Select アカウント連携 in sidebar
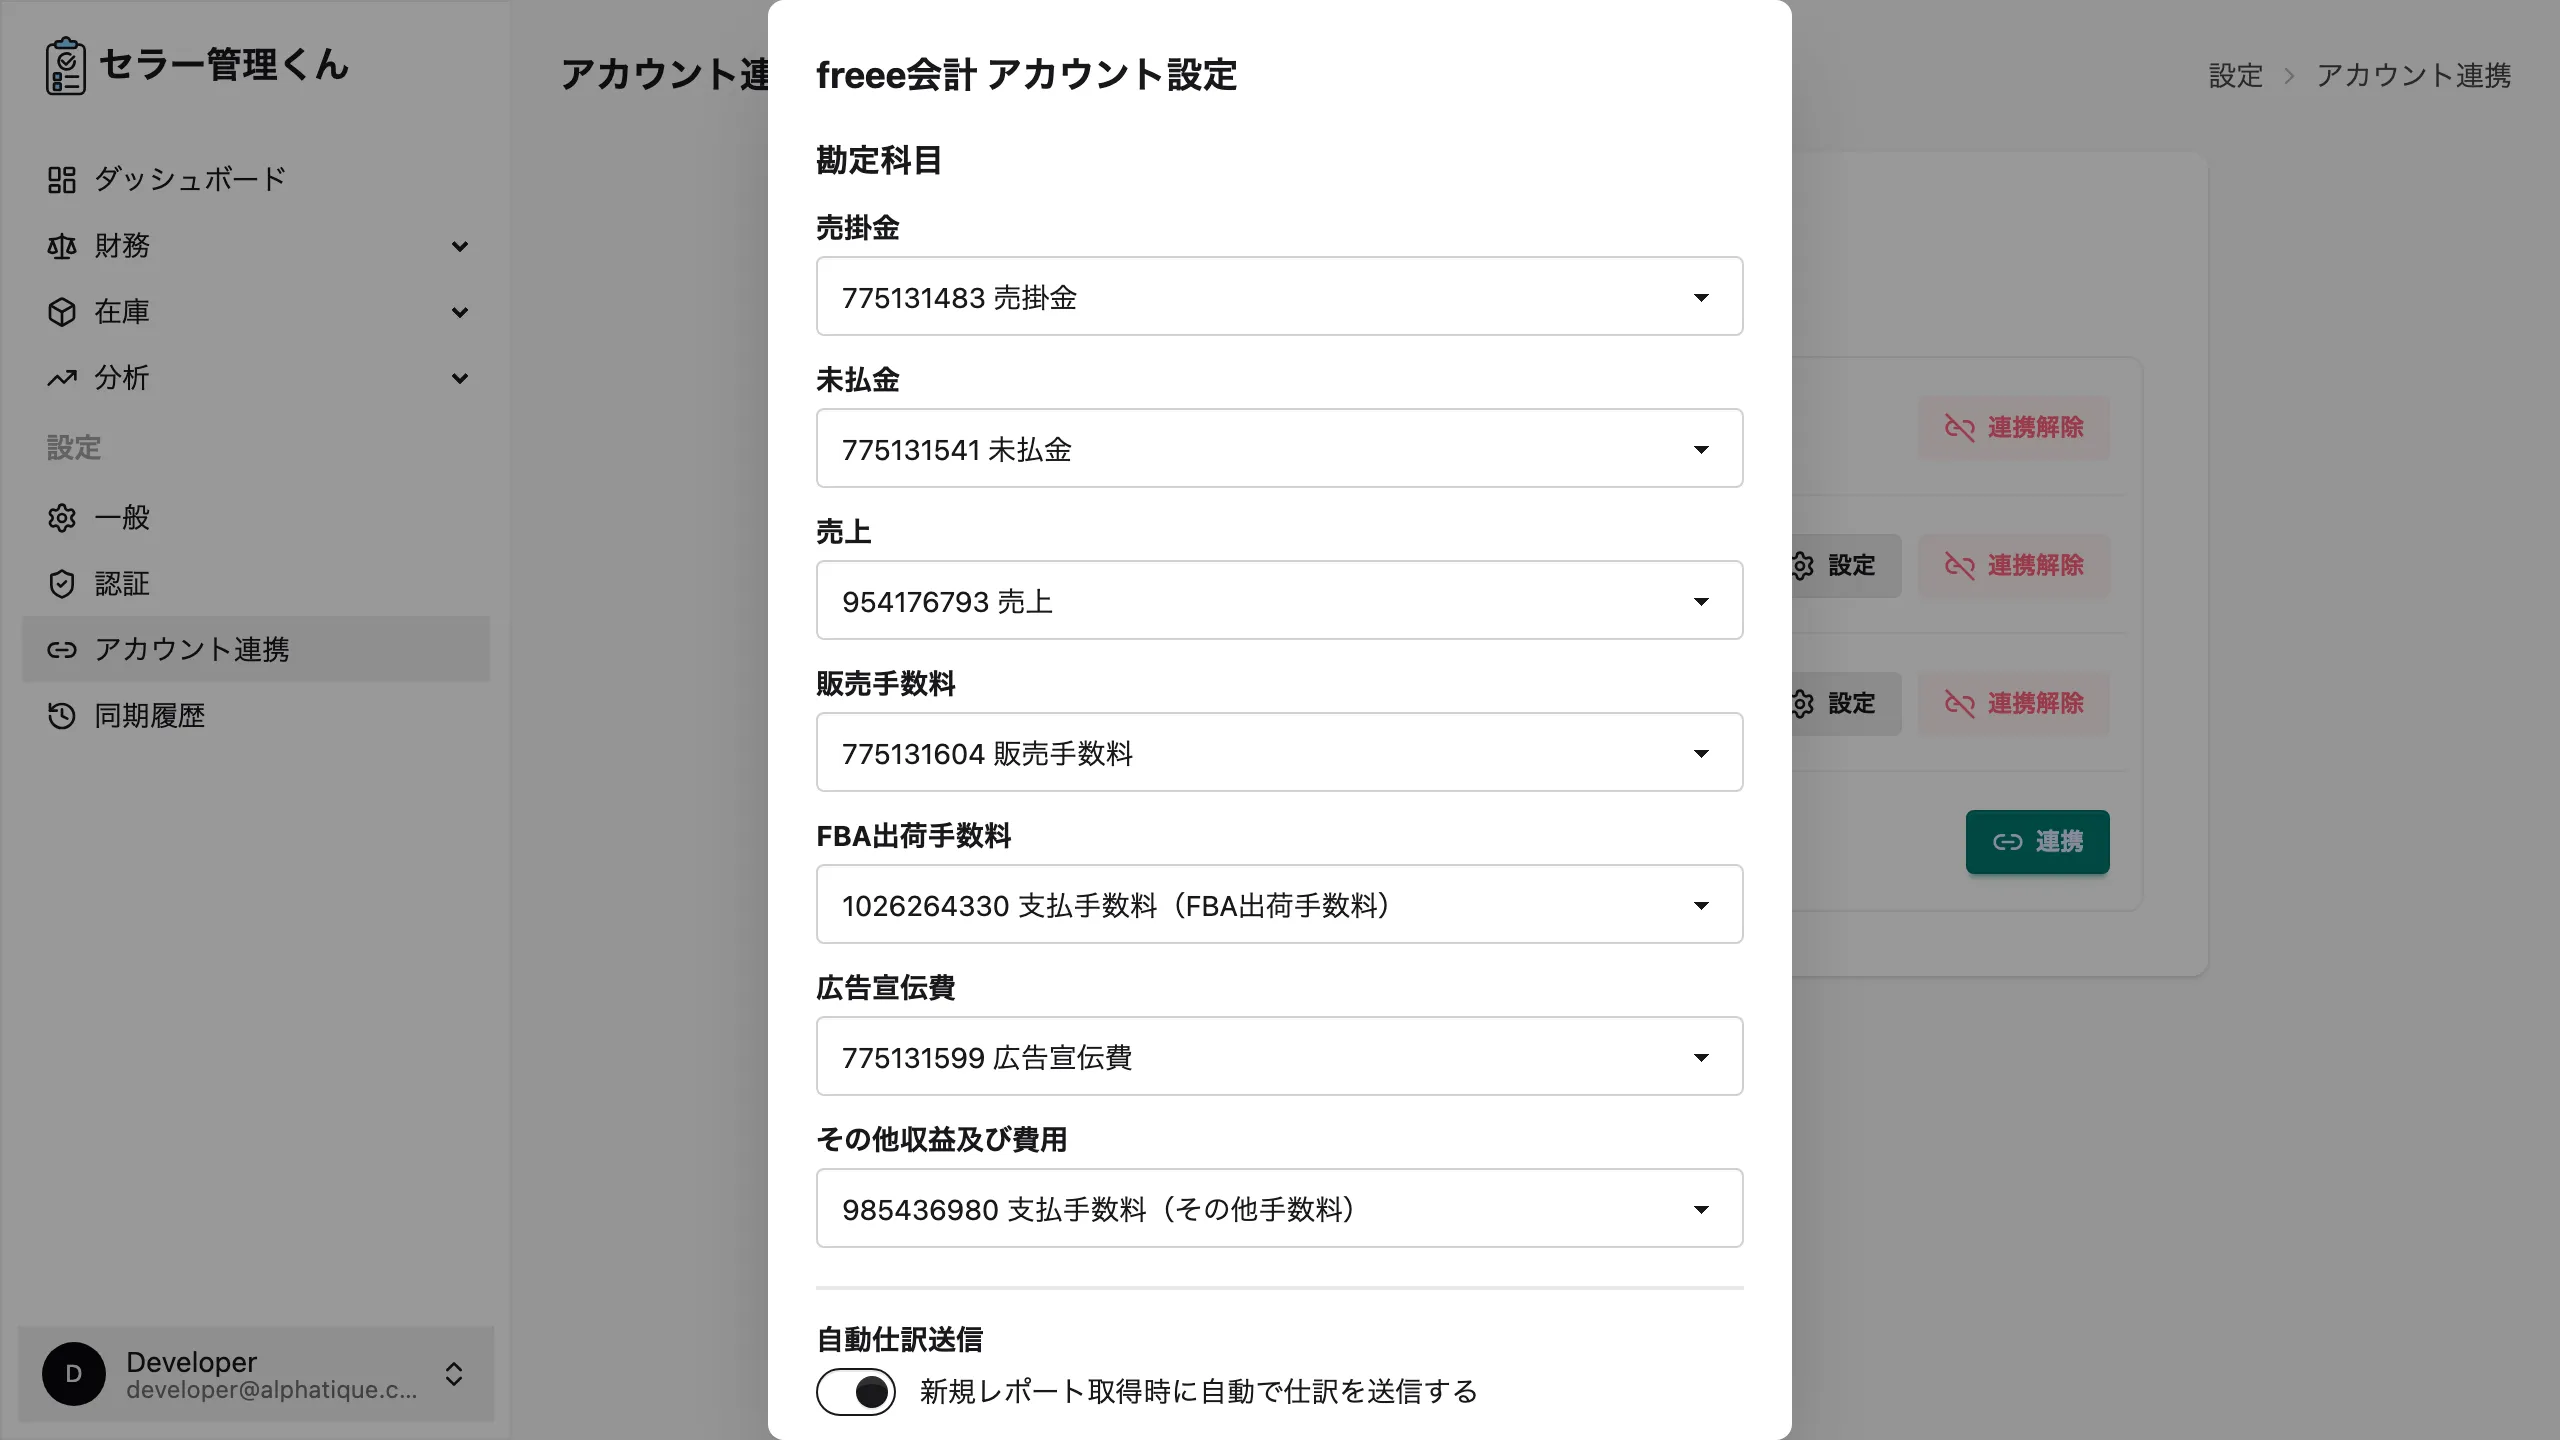Screen dimensions: 2560x1440 point(256,650)
